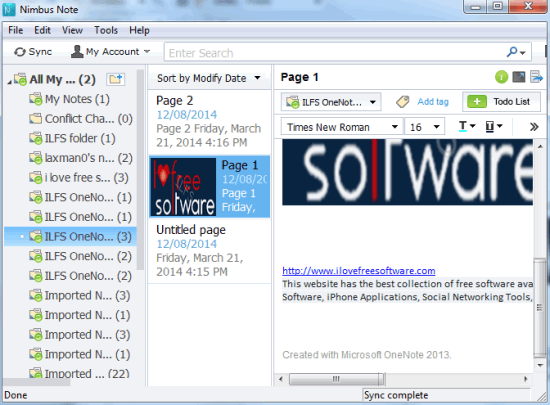The width and height of the screenshot is (550, 405).
Task: Show more formatting tools chevron
Action: coord(534,127)
